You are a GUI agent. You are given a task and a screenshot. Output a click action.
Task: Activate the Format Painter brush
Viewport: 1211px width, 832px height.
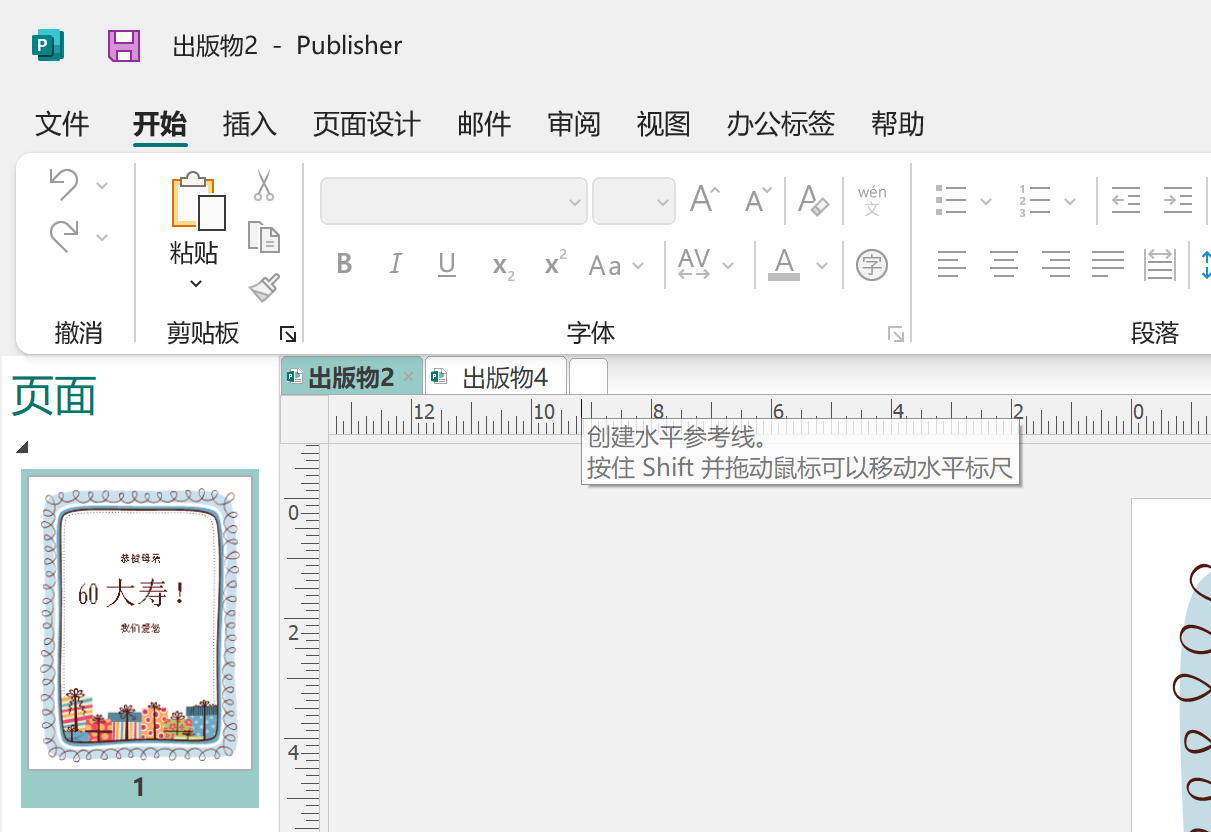coord(264,288)
